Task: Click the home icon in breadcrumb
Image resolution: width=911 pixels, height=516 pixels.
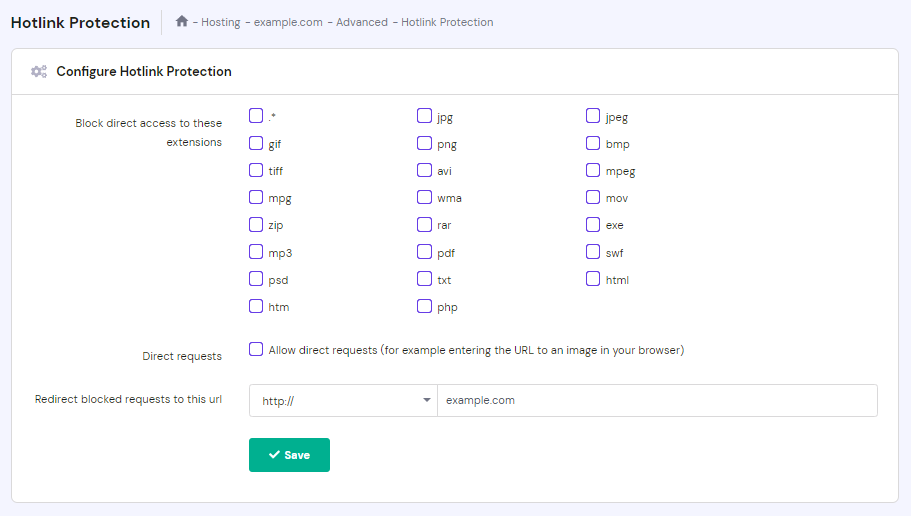Action: [181, 21]
